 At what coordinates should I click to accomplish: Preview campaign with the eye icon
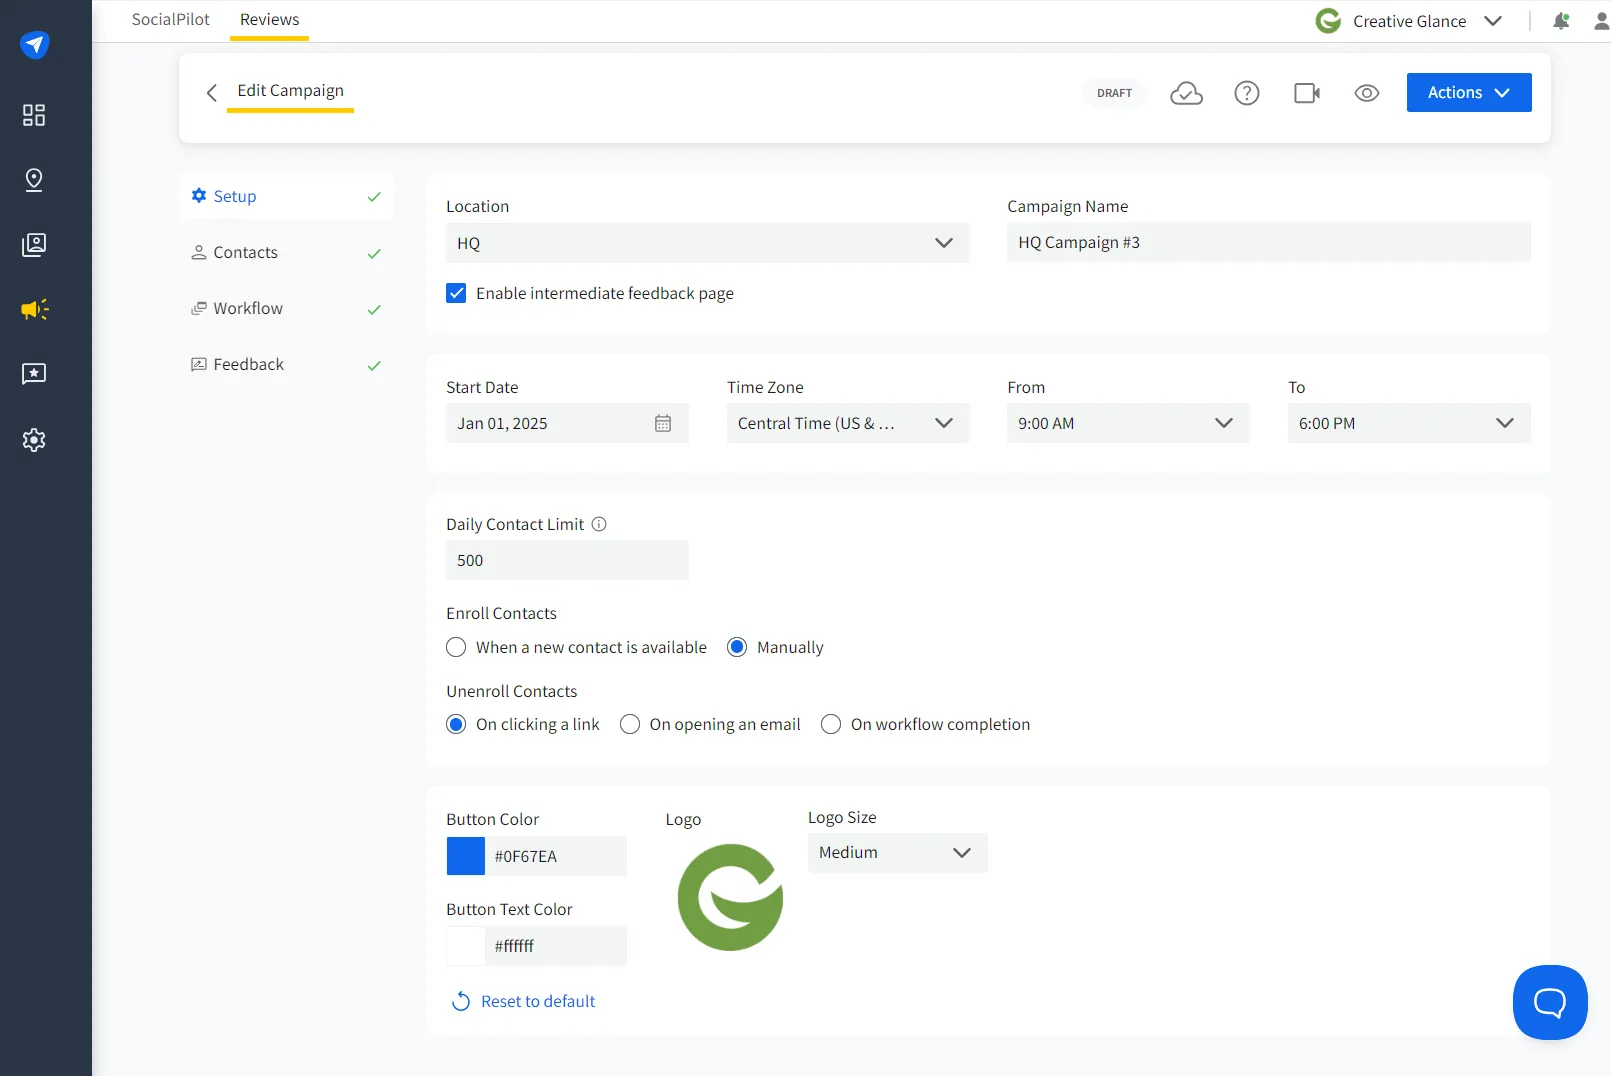pos(1367,92)
